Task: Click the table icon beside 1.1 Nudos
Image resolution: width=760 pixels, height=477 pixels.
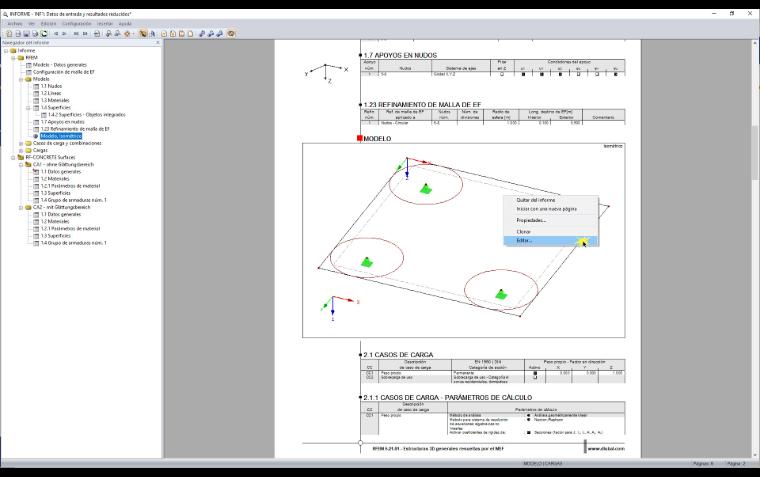Action: (x=36, y=86)
